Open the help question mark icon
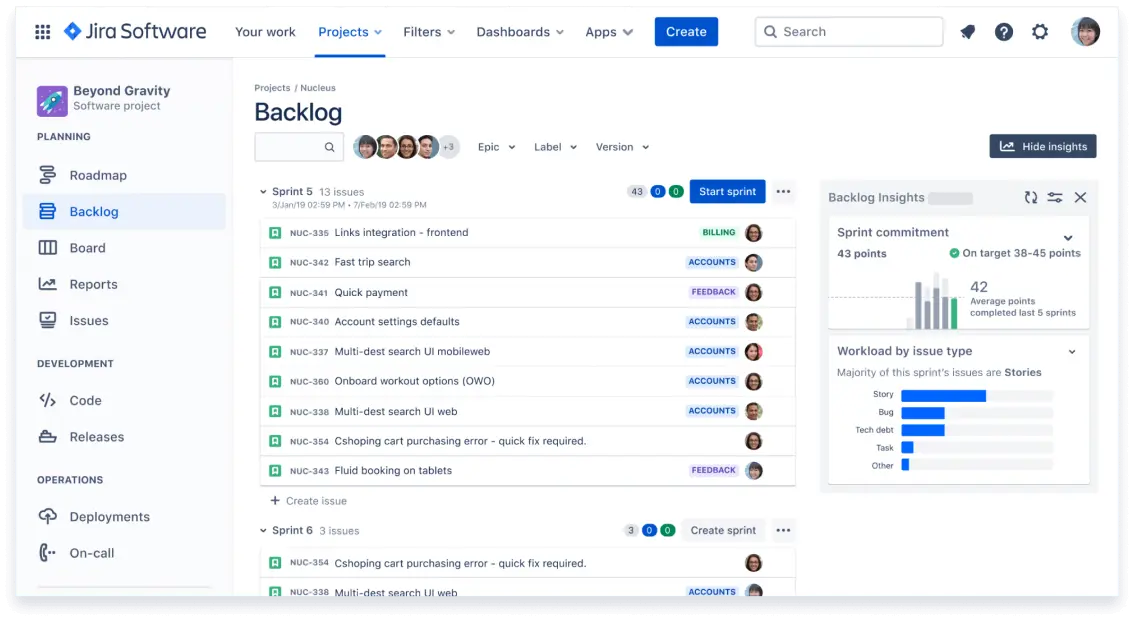This screenshot has height=620, width=1134. (1004, 32)
